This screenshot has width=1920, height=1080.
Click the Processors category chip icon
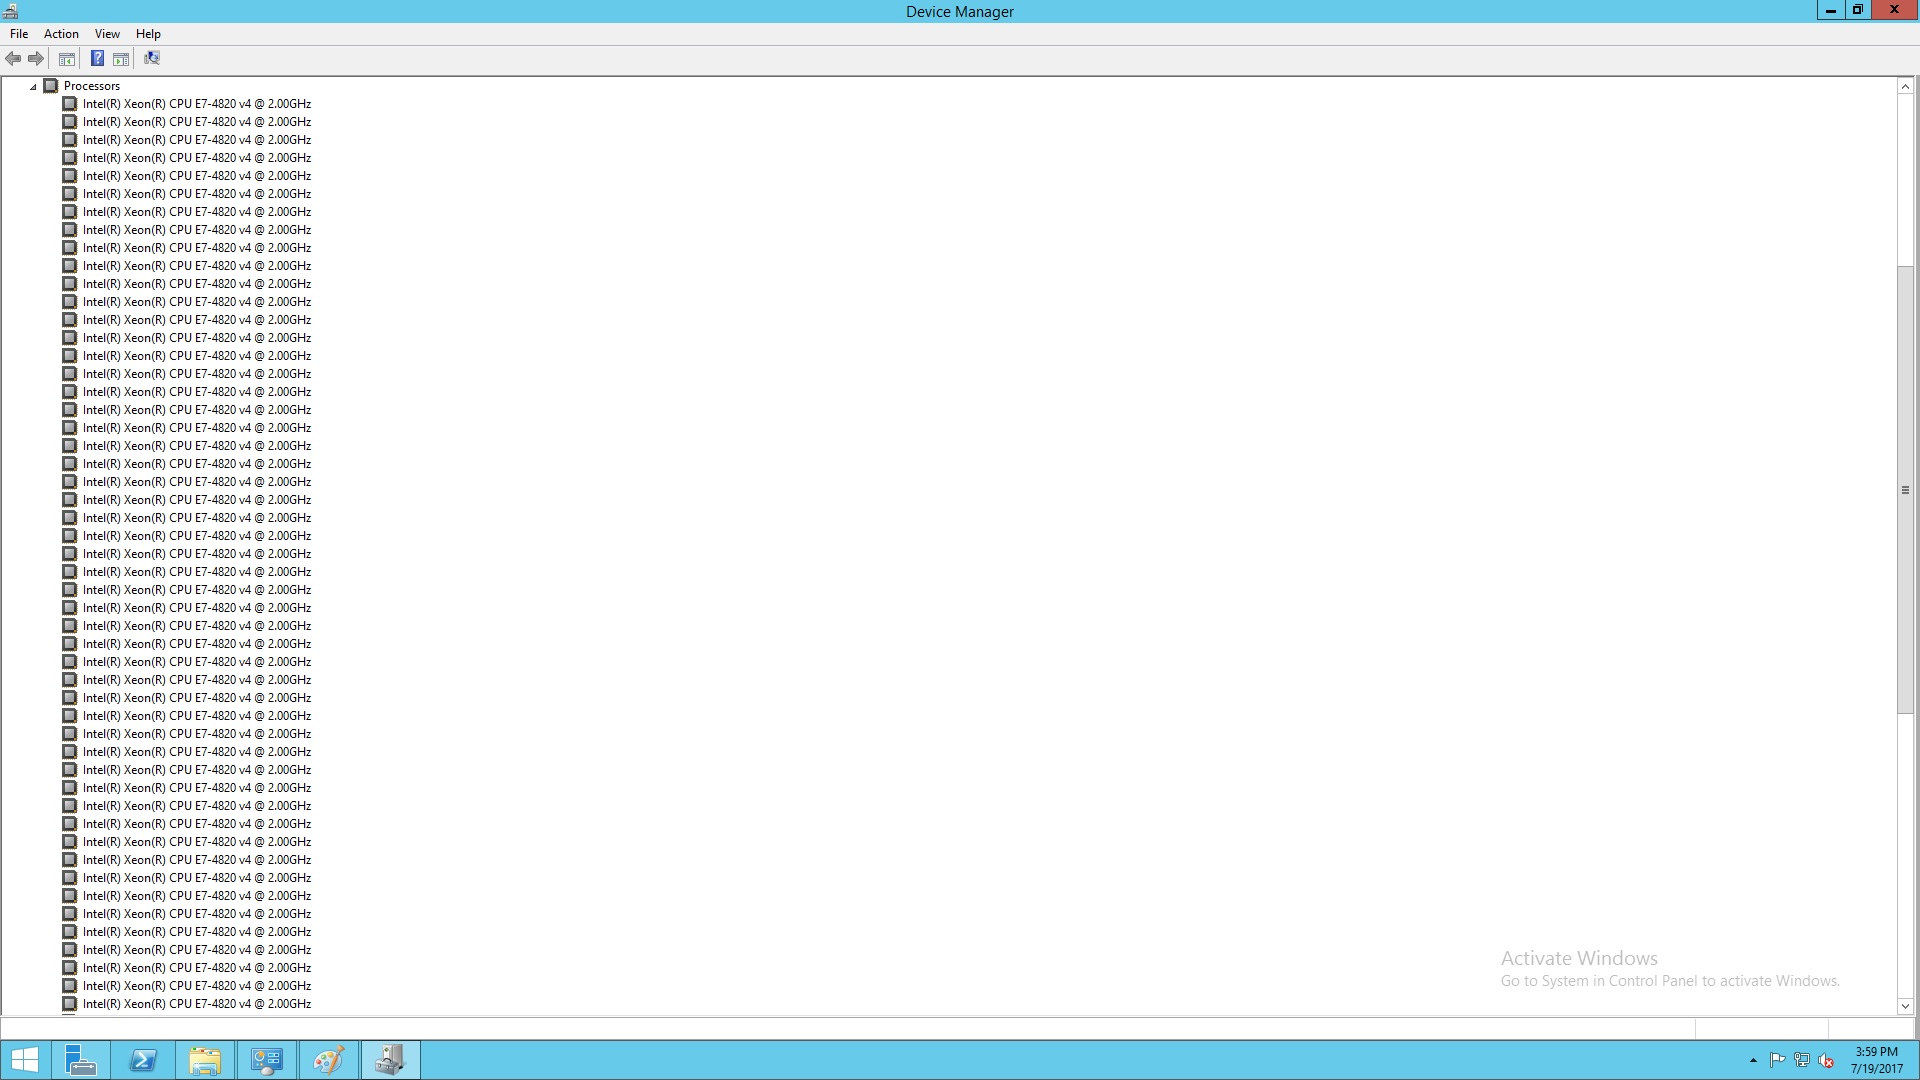pyautogui.click(x=51, y=86)
